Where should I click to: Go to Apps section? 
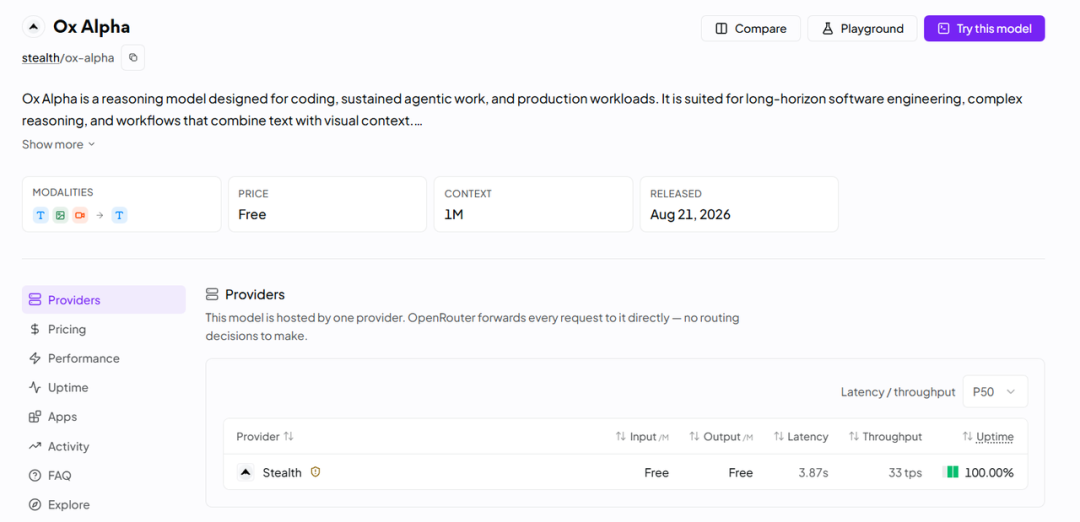pos(53,417)
